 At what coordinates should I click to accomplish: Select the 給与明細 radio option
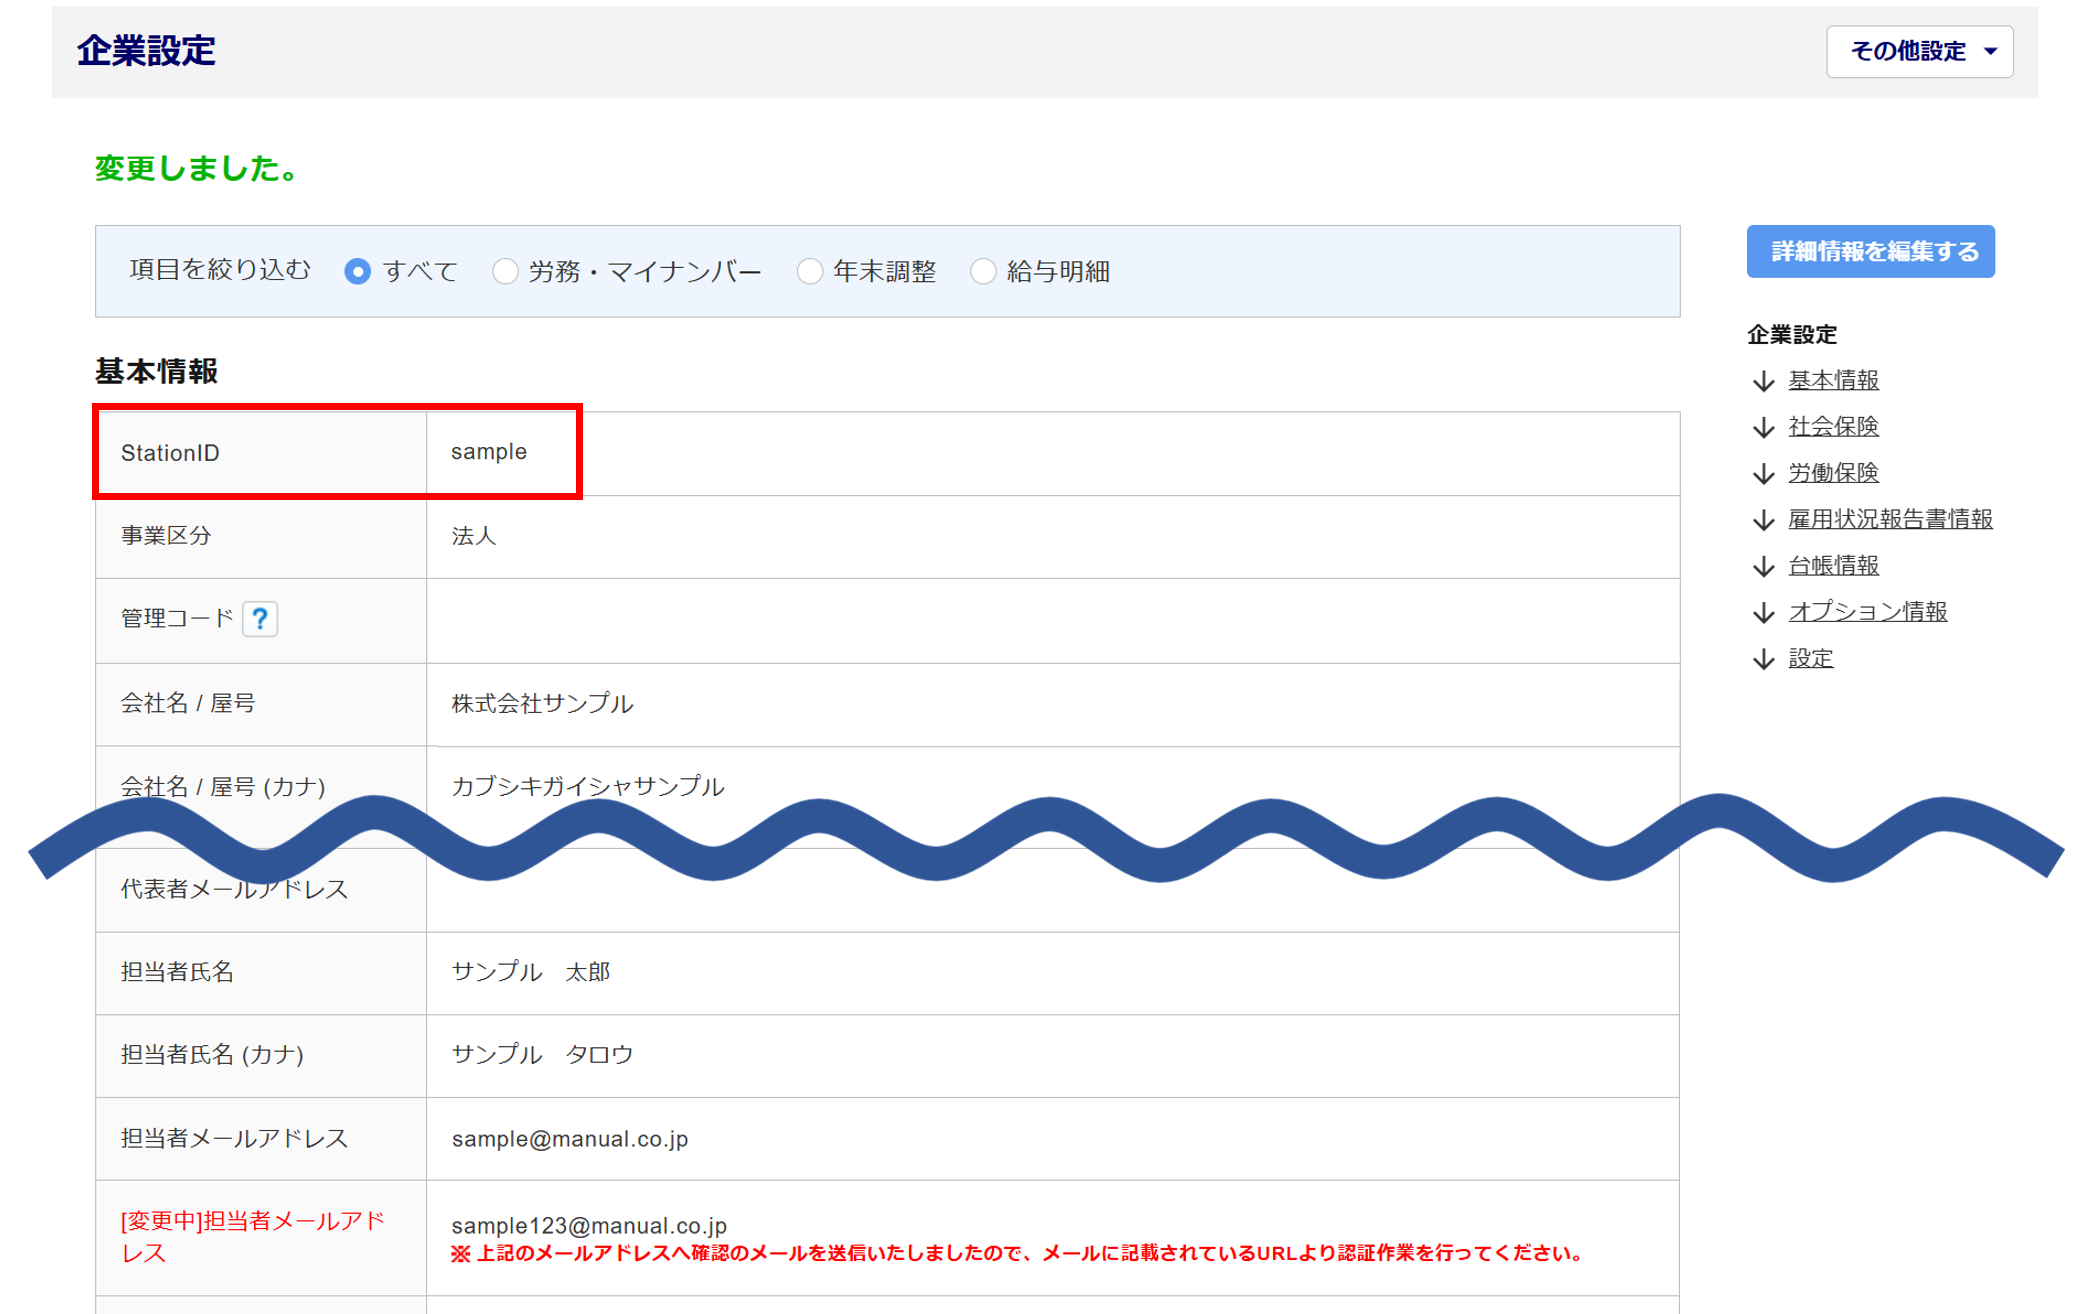[983, 271]
